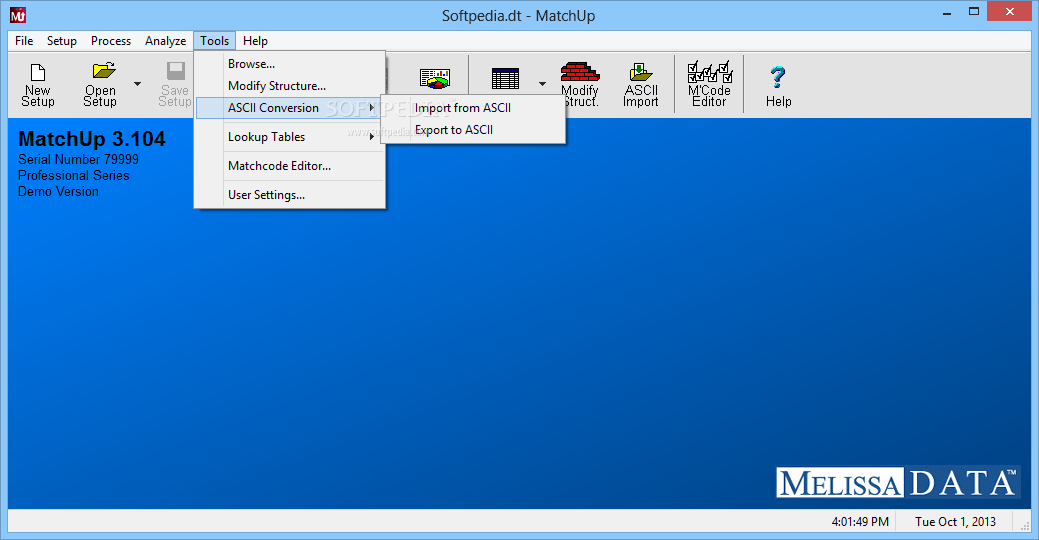1039x540 pixels.
Task: Expand the Lookup Tables submenu
Action: click(290, 137)
